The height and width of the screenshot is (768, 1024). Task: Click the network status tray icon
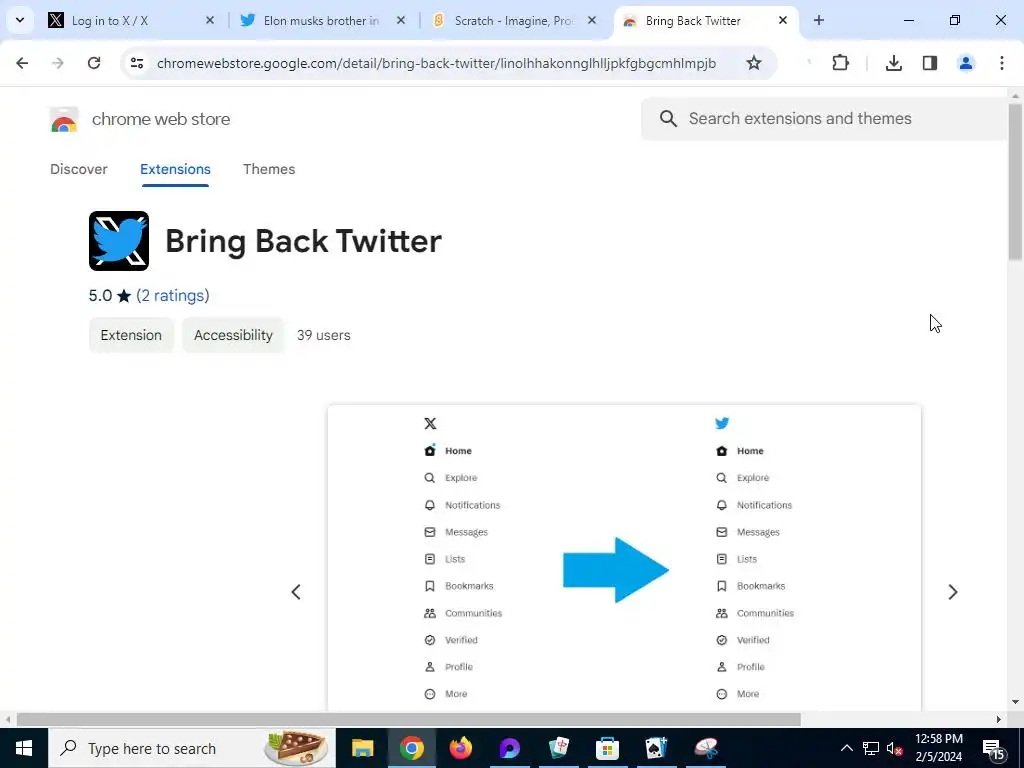click(x=871, y=748)
